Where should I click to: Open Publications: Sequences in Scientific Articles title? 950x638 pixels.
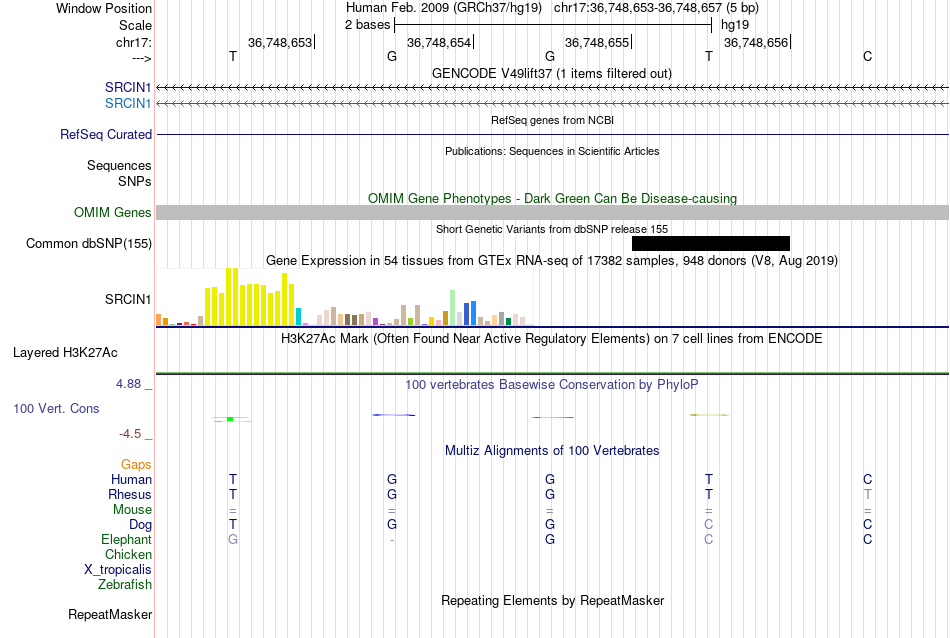552,151
